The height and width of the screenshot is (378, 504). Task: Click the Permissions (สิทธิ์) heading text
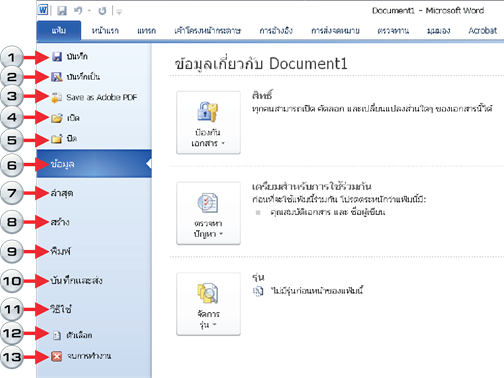(x=262, y=95)
